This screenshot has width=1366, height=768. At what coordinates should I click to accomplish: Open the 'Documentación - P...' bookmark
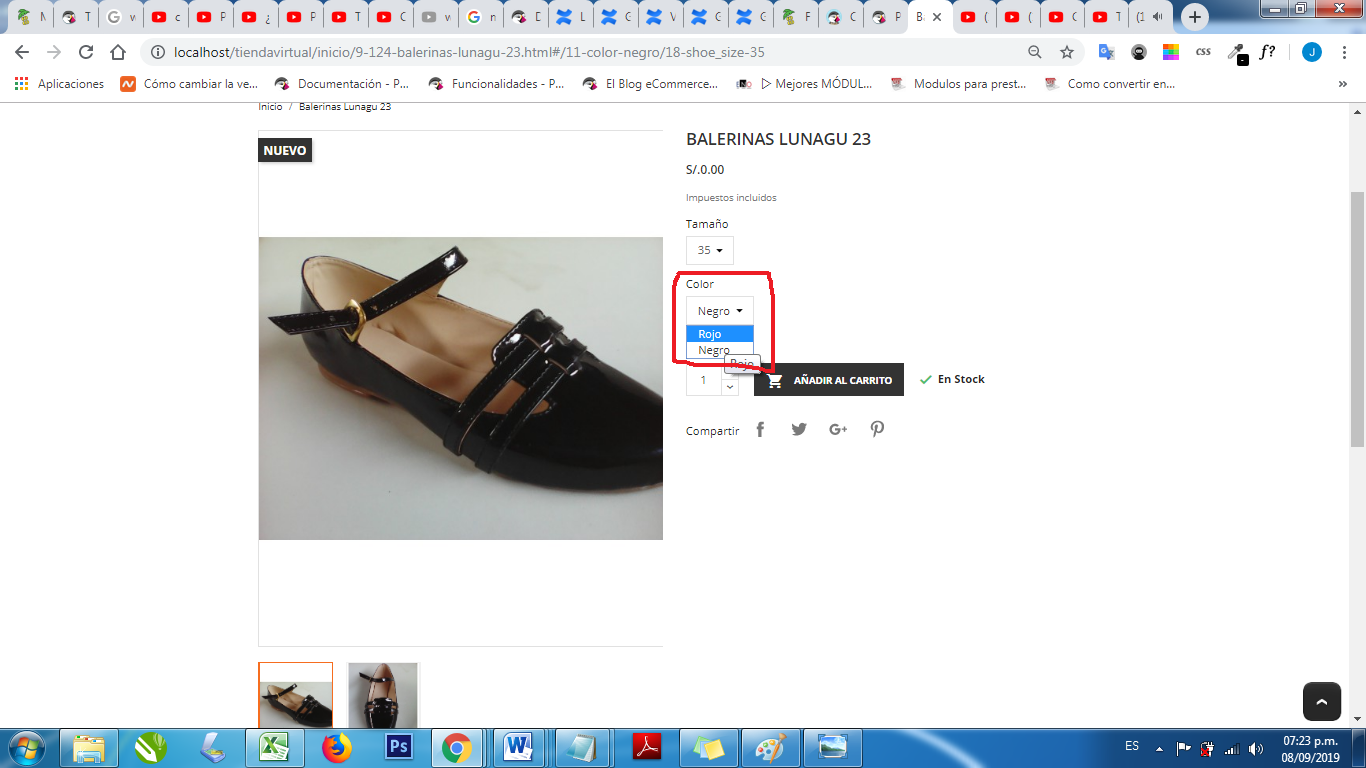coord(341,84)
